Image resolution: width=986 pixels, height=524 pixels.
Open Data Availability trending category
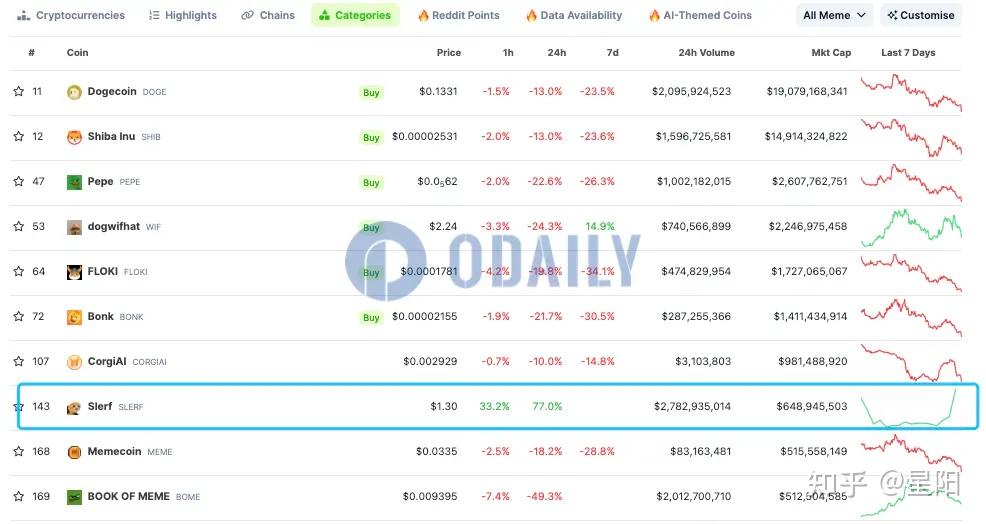click(574, 15)
